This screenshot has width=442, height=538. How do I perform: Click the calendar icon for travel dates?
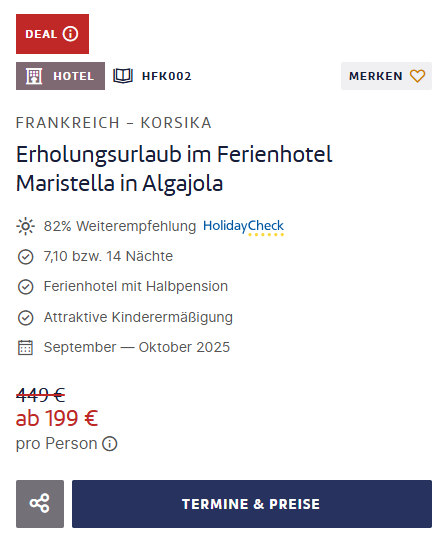[x=25, y=348]
